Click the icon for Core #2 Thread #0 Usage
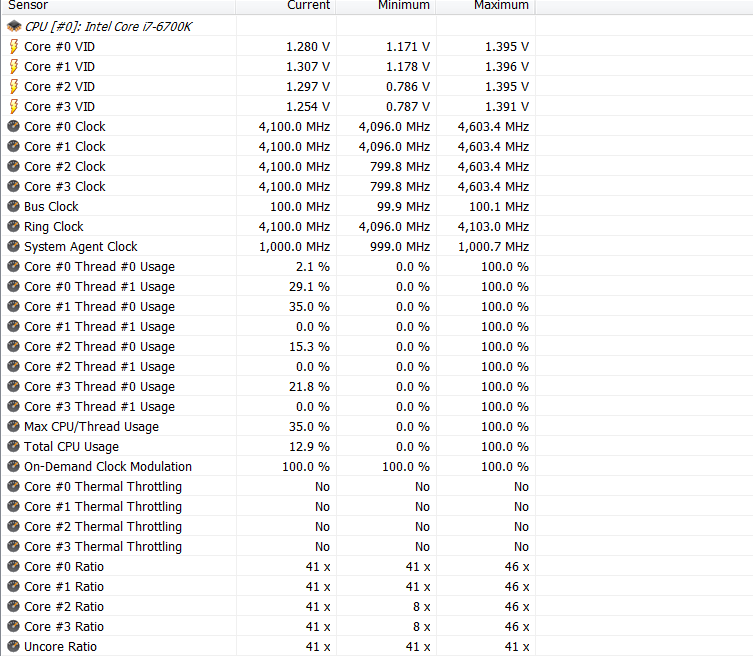 (13, 346)
